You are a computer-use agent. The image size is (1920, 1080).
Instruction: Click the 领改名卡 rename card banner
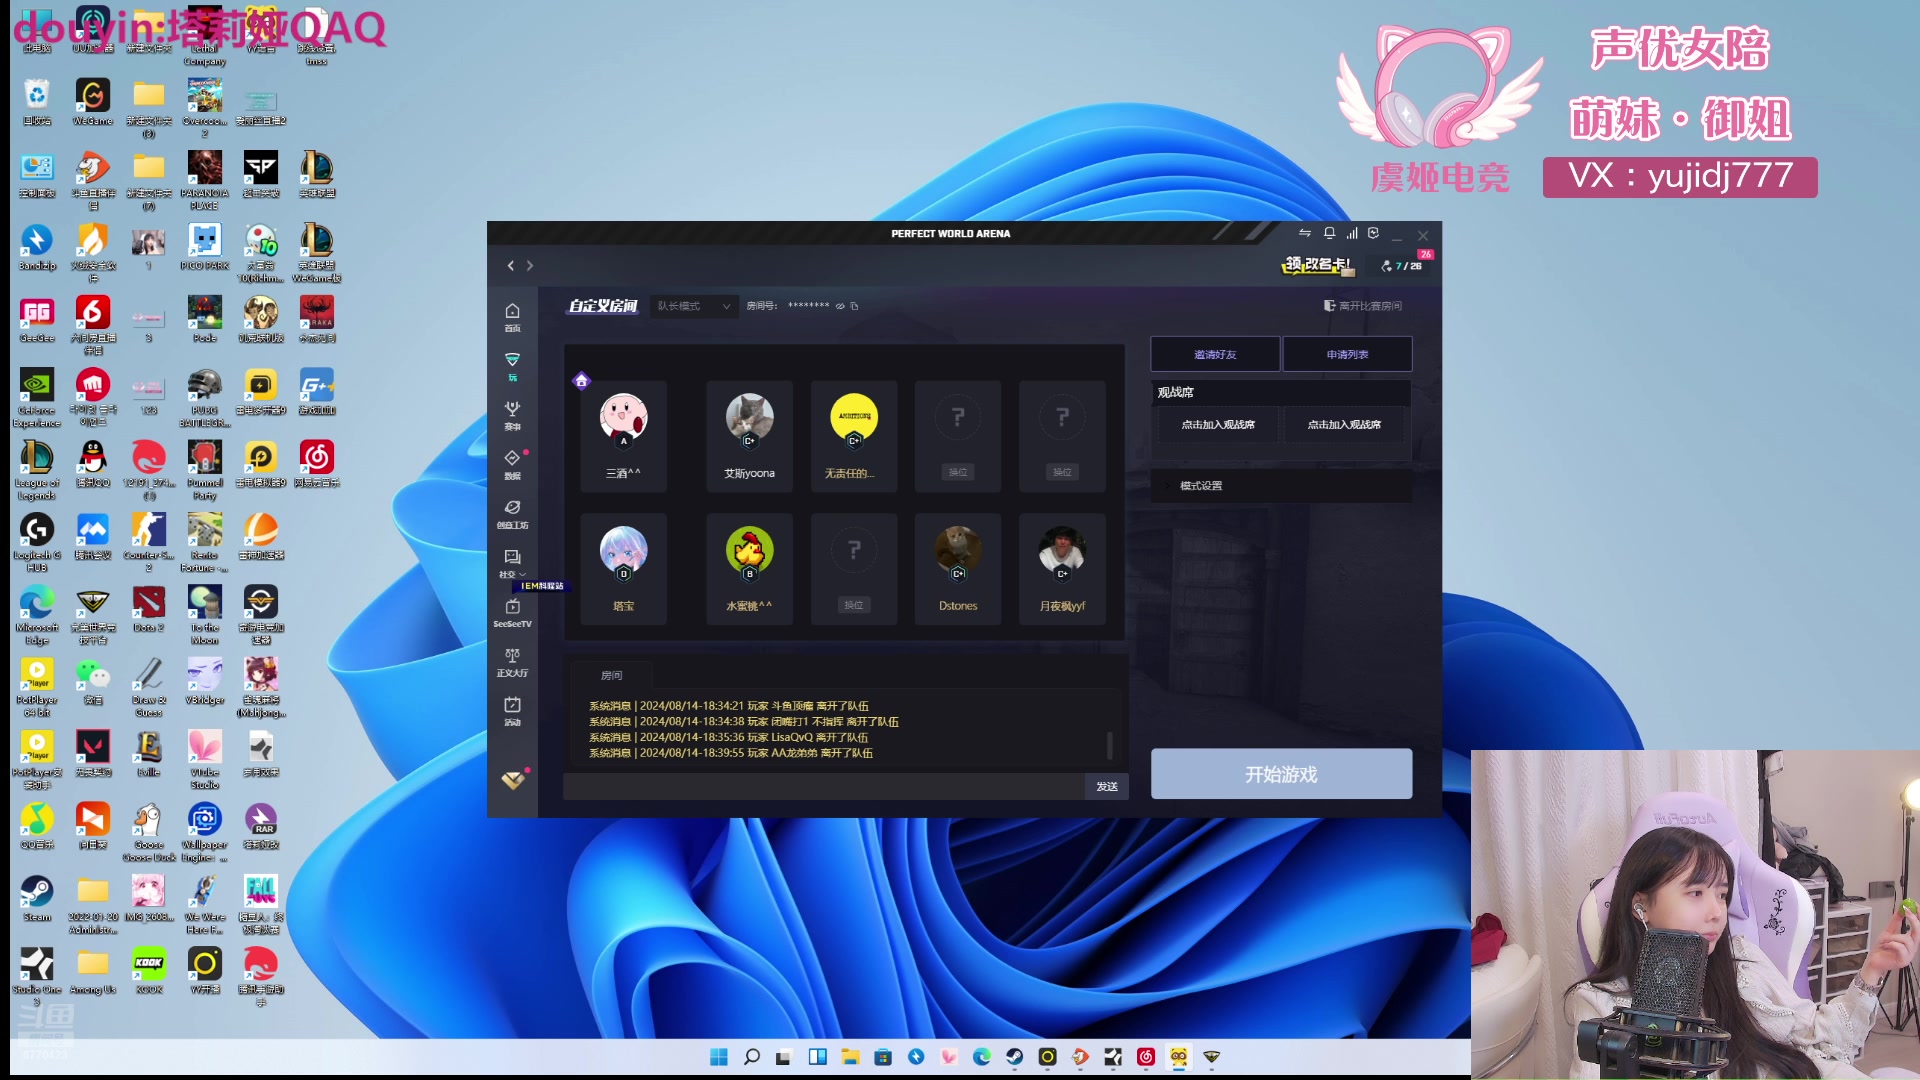pos(1318,265)
